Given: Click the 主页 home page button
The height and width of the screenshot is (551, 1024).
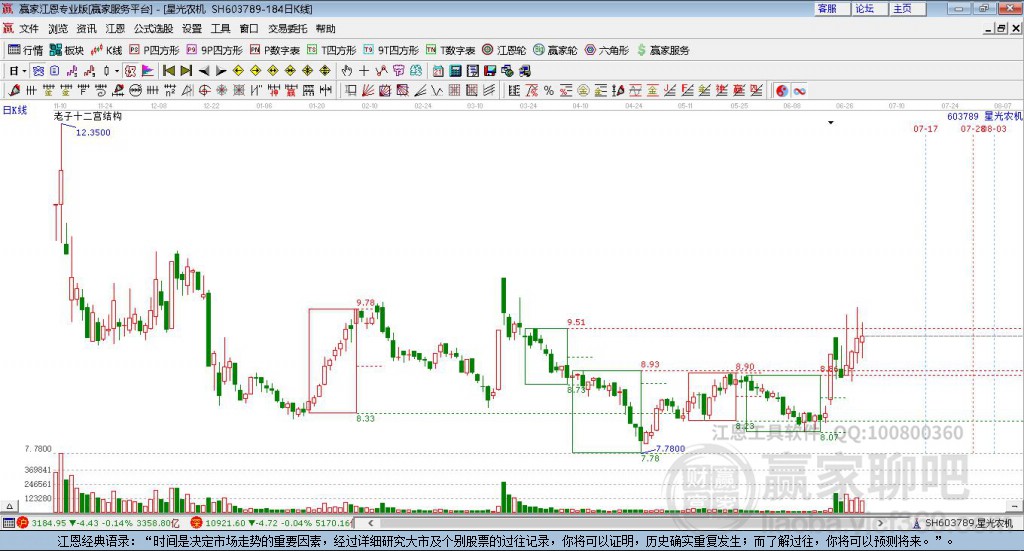Looking at the screenshot, I should 906,8.
